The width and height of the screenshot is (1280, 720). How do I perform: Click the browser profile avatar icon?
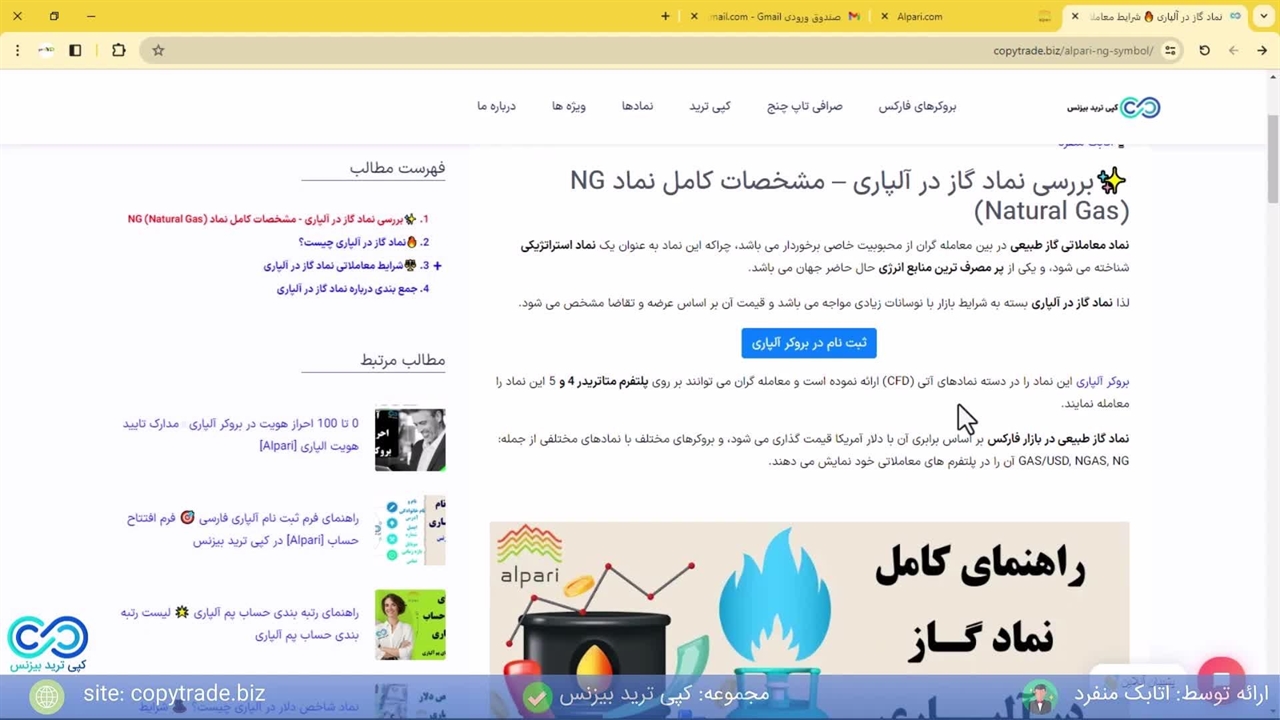[x=46, y=50]
